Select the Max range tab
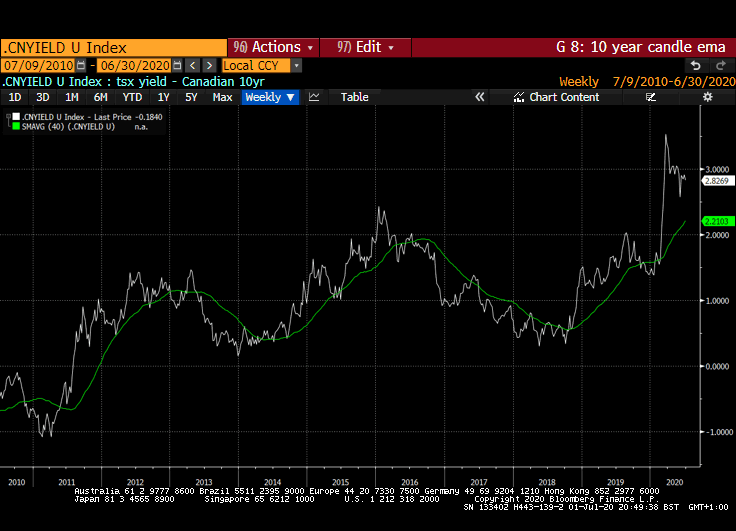The width and height of the screenshot is (736, 531). (222, 97)
